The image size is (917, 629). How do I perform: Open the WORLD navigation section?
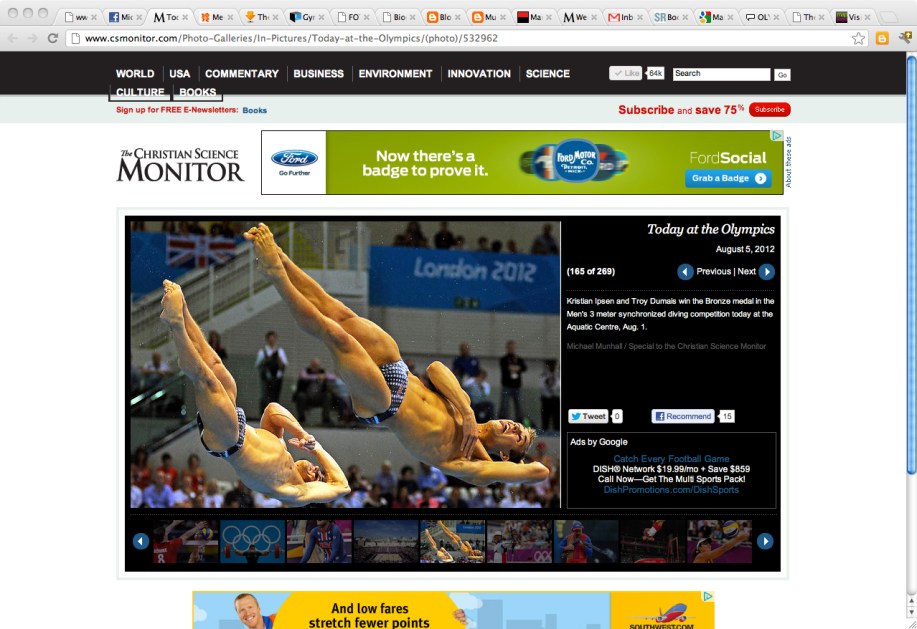click(x=135, y=74)
